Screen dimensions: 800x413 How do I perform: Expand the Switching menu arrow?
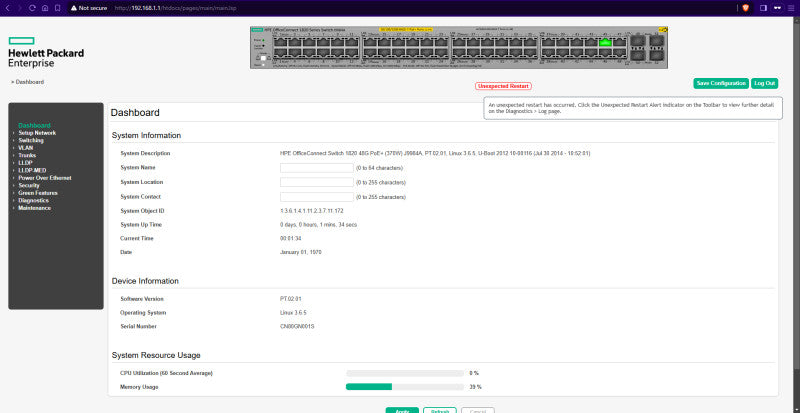[14, 140]
